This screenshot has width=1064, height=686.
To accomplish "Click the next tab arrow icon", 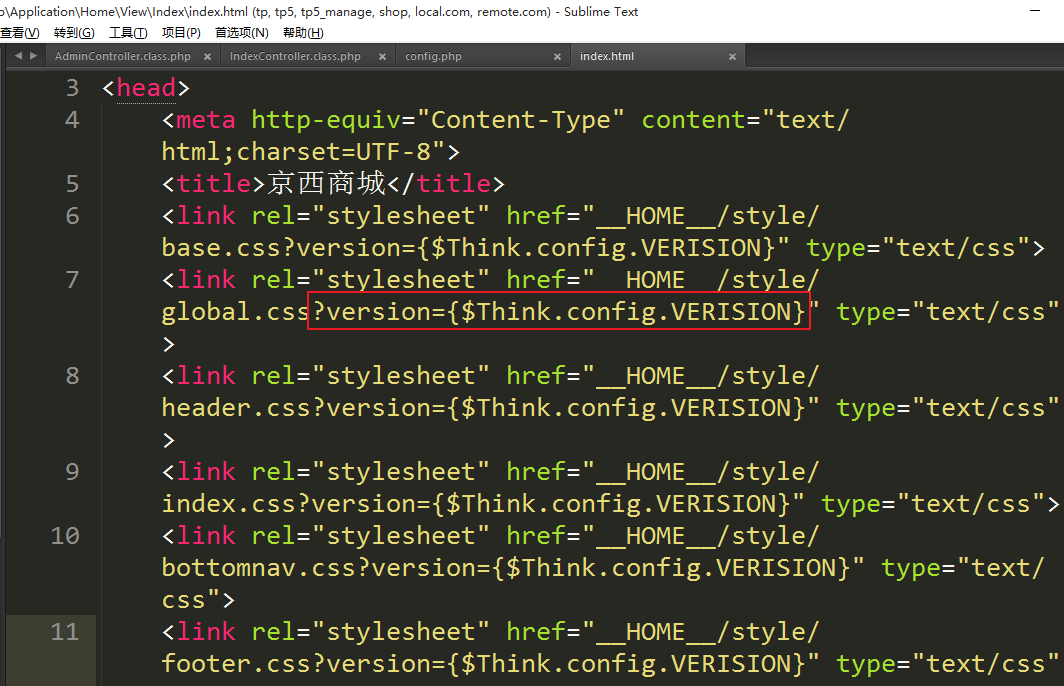I will [34, 57].
